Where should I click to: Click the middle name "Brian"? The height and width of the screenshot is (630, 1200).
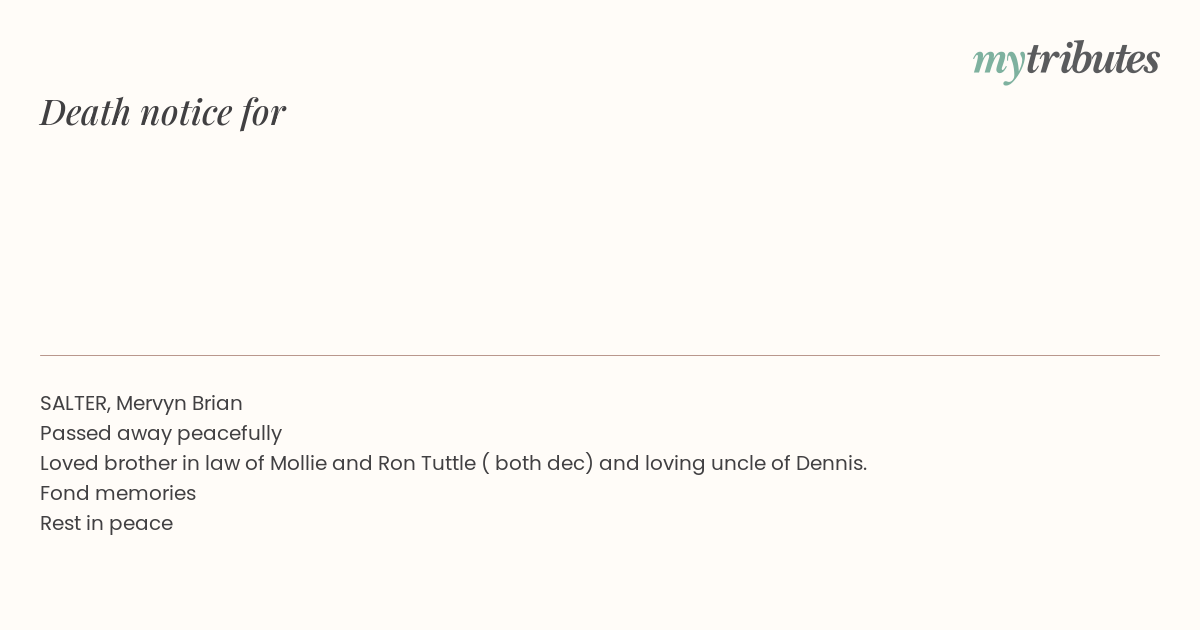217,404
